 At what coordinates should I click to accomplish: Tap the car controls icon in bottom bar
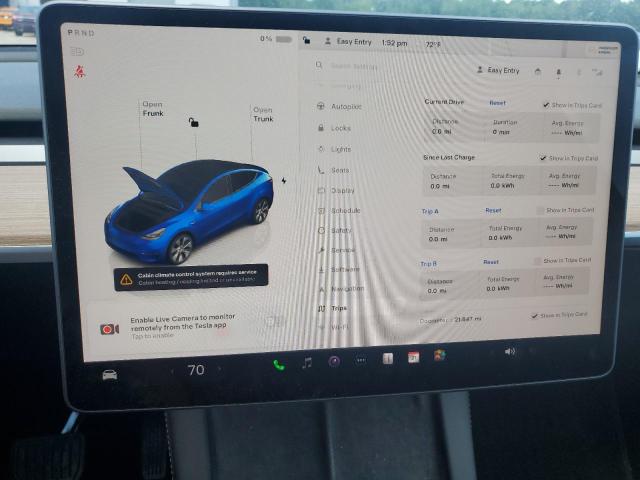(110, 375)
